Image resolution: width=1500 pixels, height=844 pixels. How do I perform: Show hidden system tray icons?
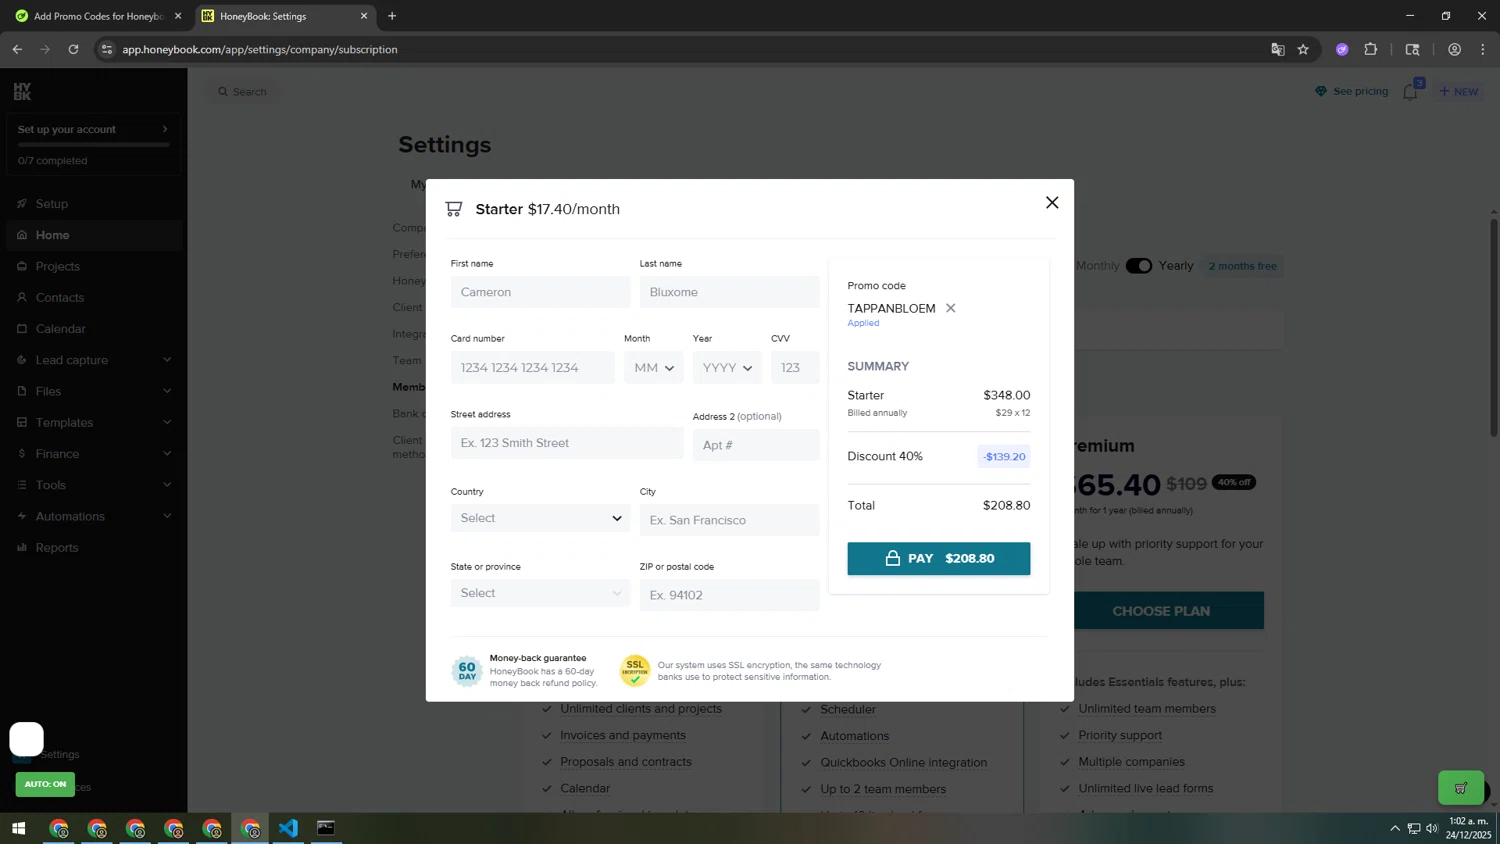(1395, 828)
